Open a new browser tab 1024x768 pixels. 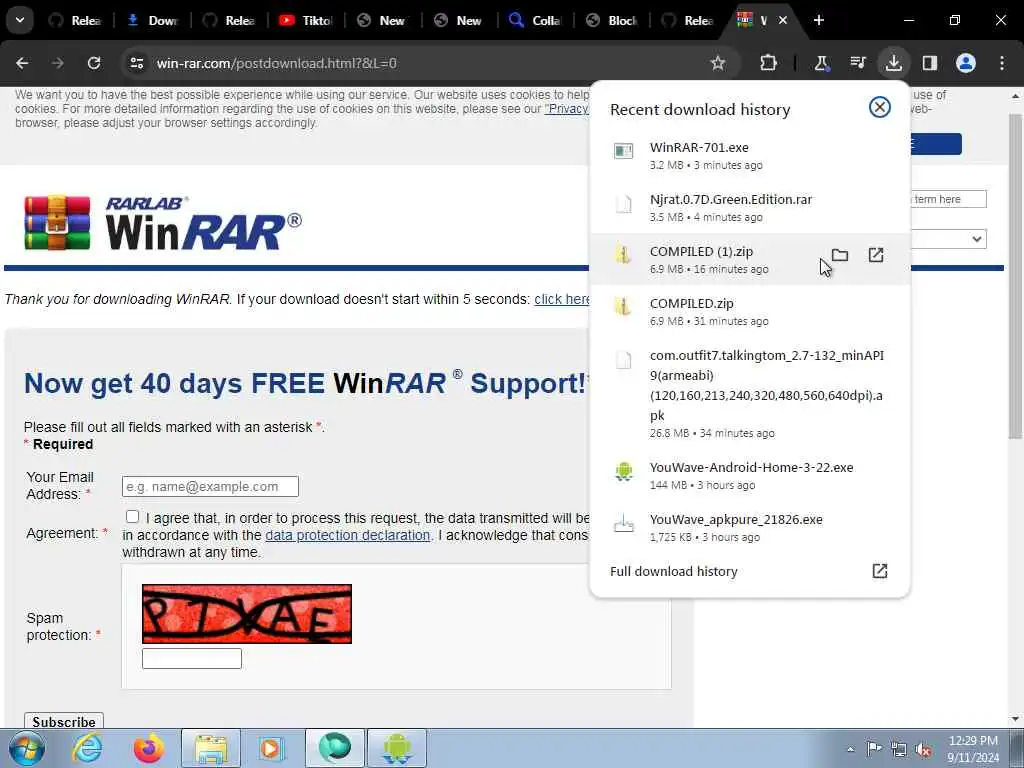[x=819, y=20]
